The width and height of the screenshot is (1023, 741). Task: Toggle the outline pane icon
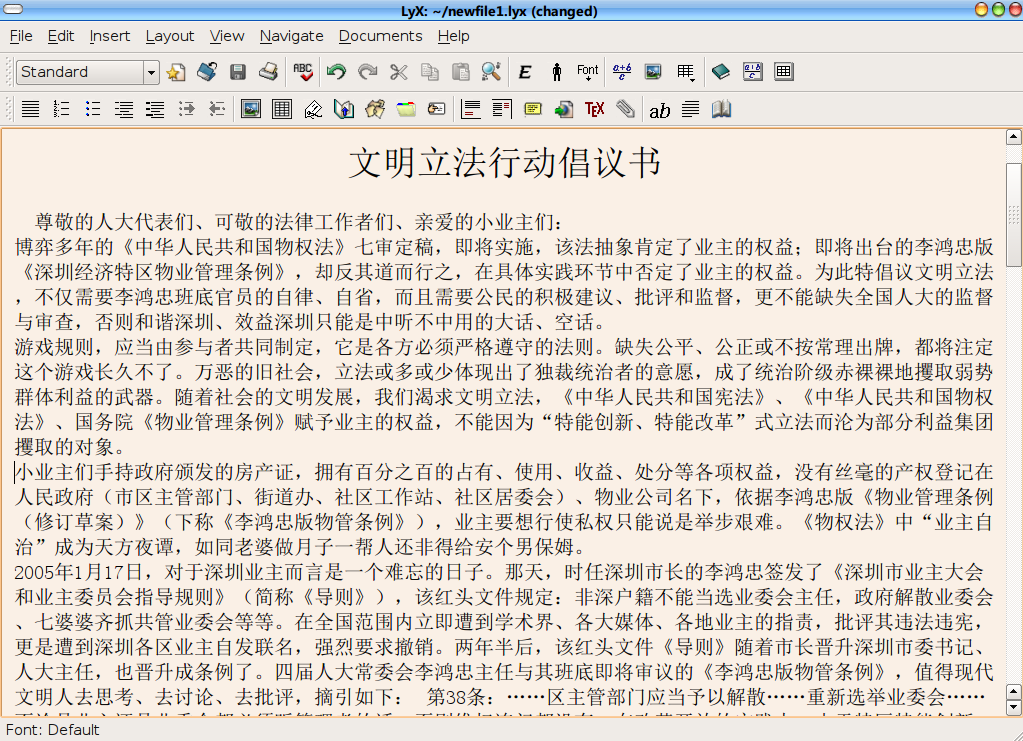[x=721, y=72]
